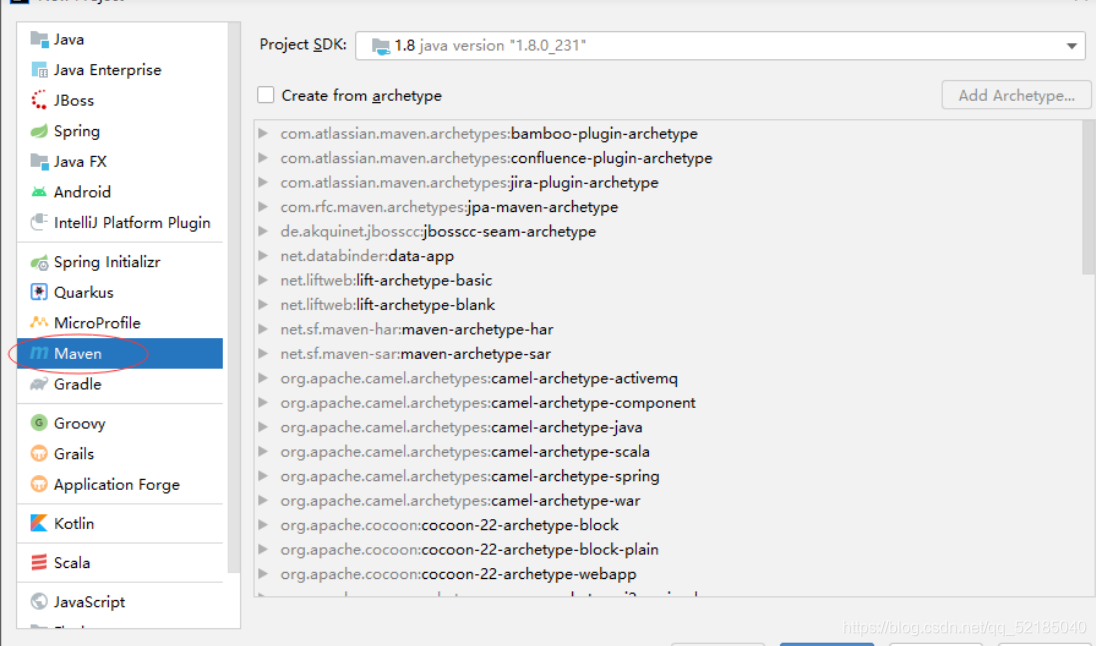The width and height of the screenshot is (1096, 646).
Task: Select Quarkus label in list
Action: point(83,292)
